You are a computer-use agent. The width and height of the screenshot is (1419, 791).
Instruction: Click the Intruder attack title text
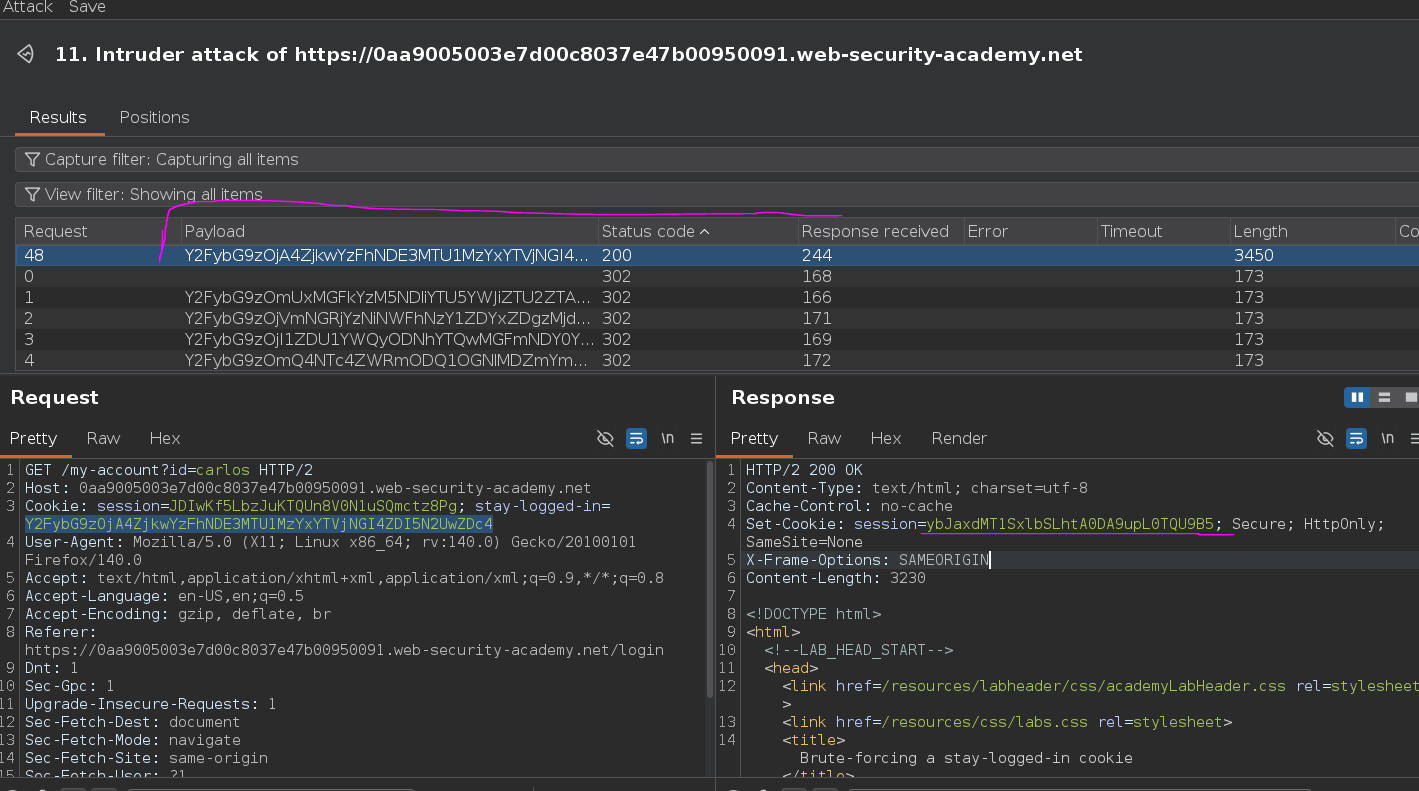[x=569, y=54]
